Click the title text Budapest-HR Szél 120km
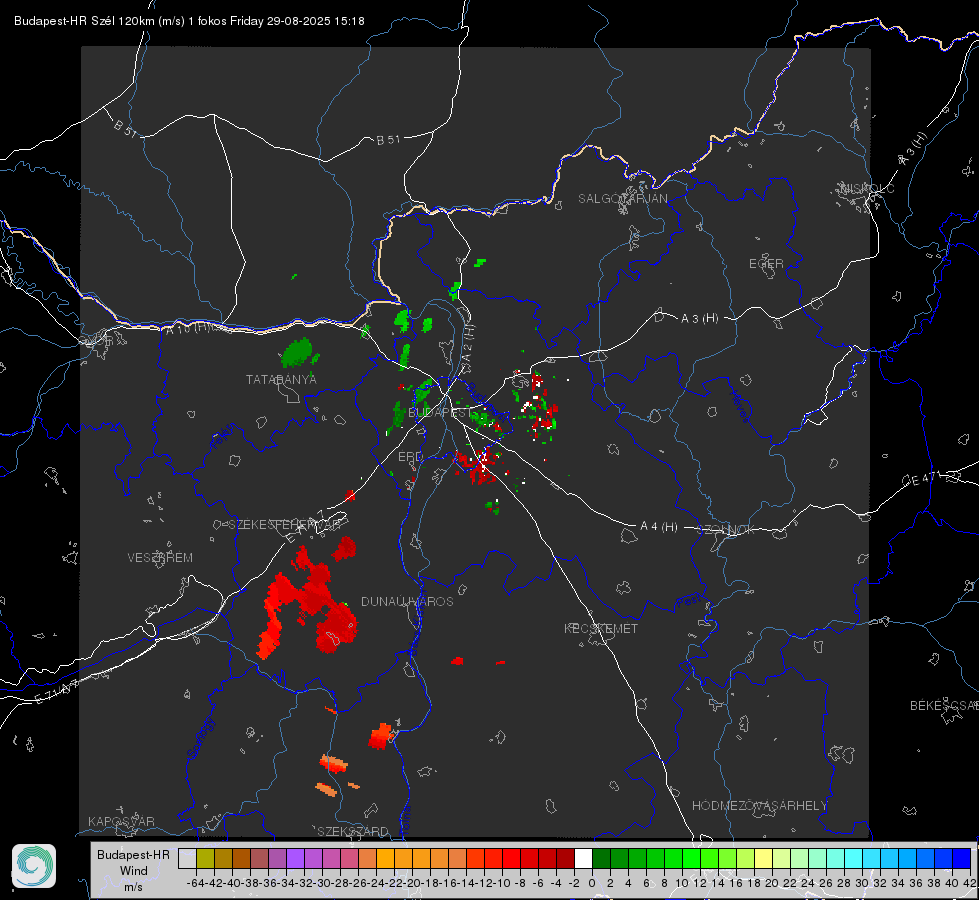 point(84,21)
